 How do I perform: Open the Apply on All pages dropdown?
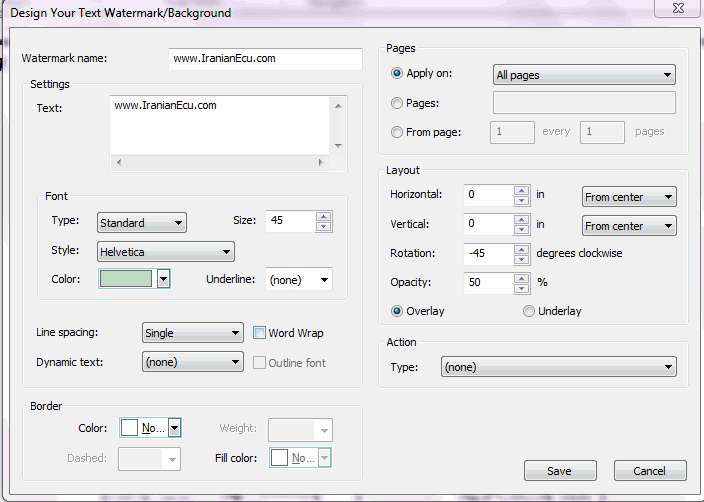click(584, 74)
